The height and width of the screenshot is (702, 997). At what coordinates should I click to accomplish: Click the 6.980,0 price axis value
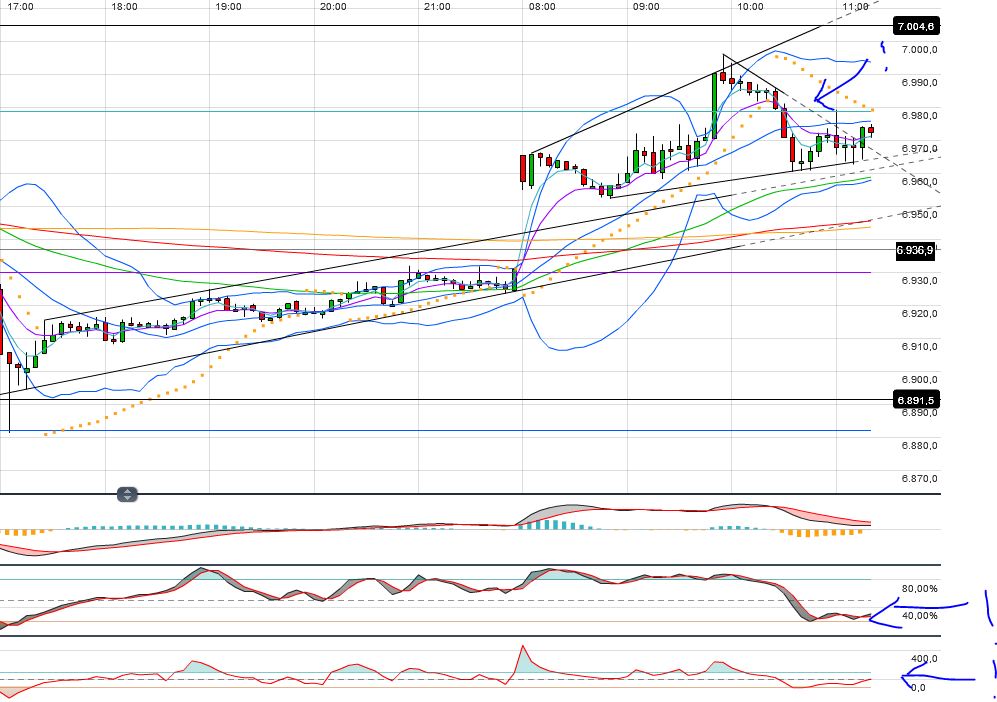click(x=919, y=116)
